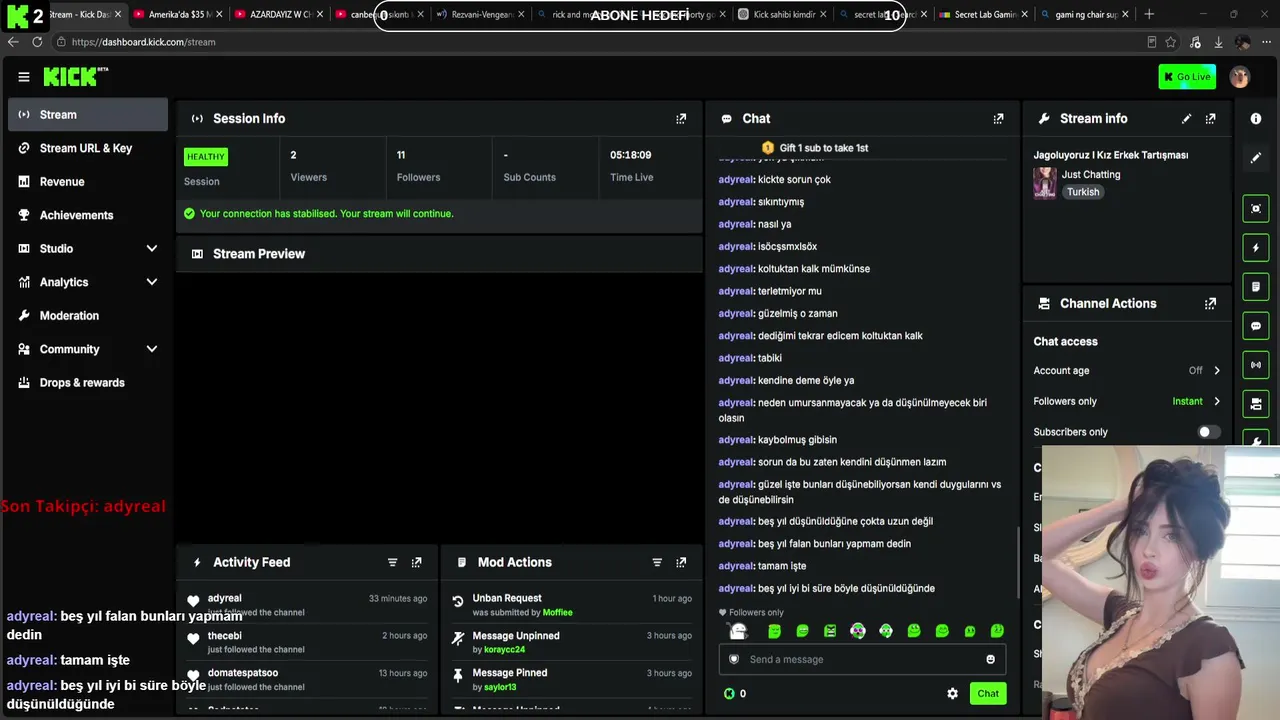Open the chat emoji picker
The image size is (1280, 720).
pos(990,659)
